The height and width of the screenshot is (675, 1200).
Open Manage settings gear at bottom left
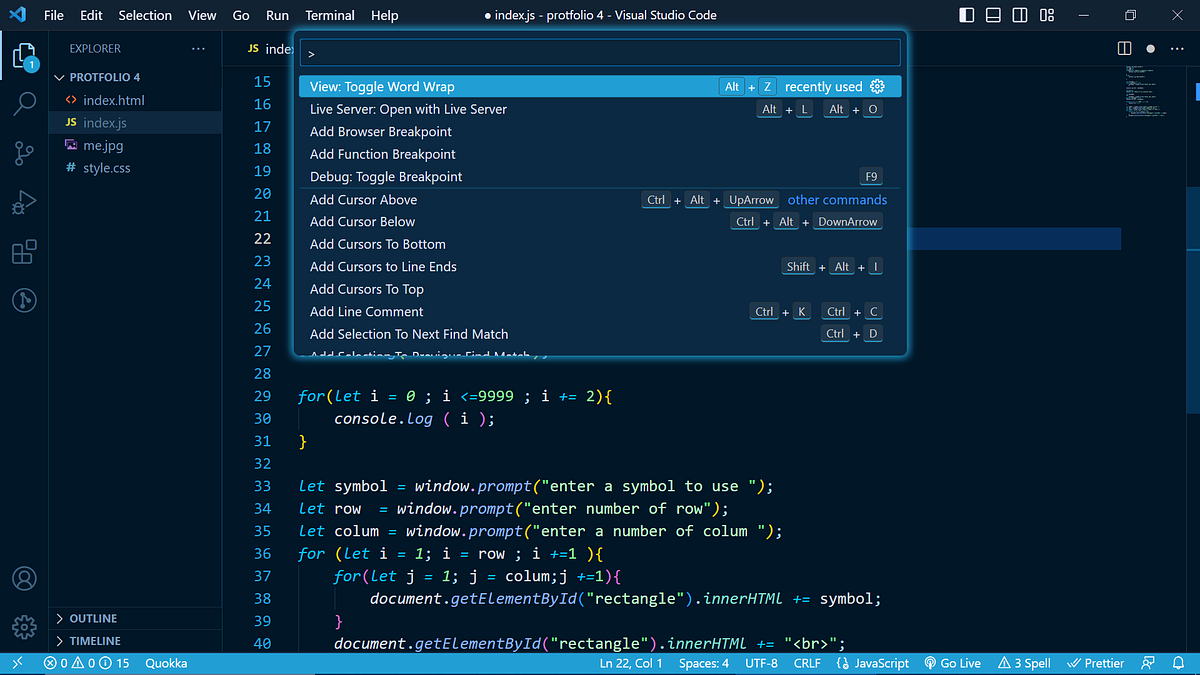(x=24, y=627)
